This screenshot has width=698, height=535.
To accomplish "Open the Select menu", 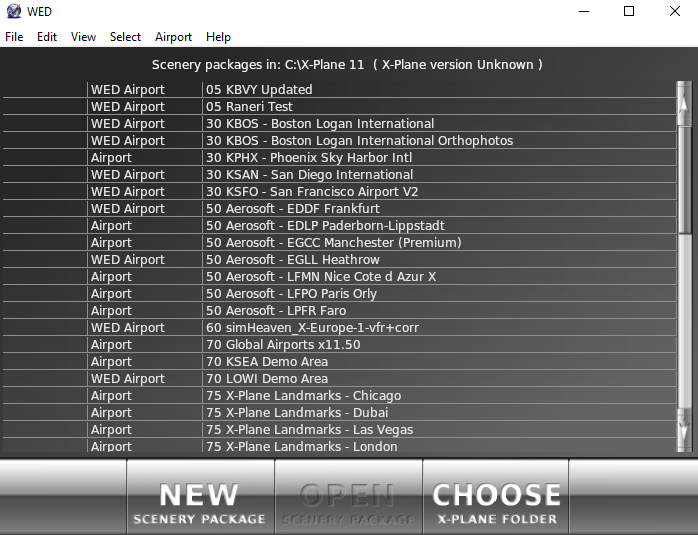I will 125,37.
